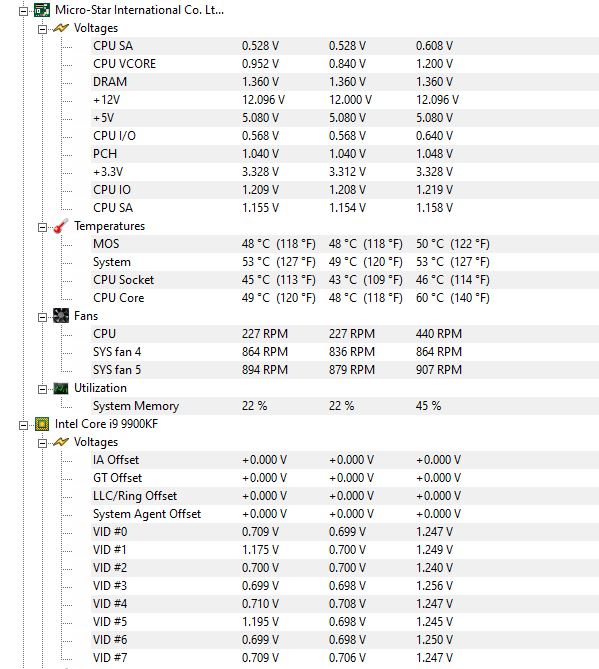Click the 1.195 V value for VID #5
Viewport: 599px width, 669px height.
pos(260,622)
